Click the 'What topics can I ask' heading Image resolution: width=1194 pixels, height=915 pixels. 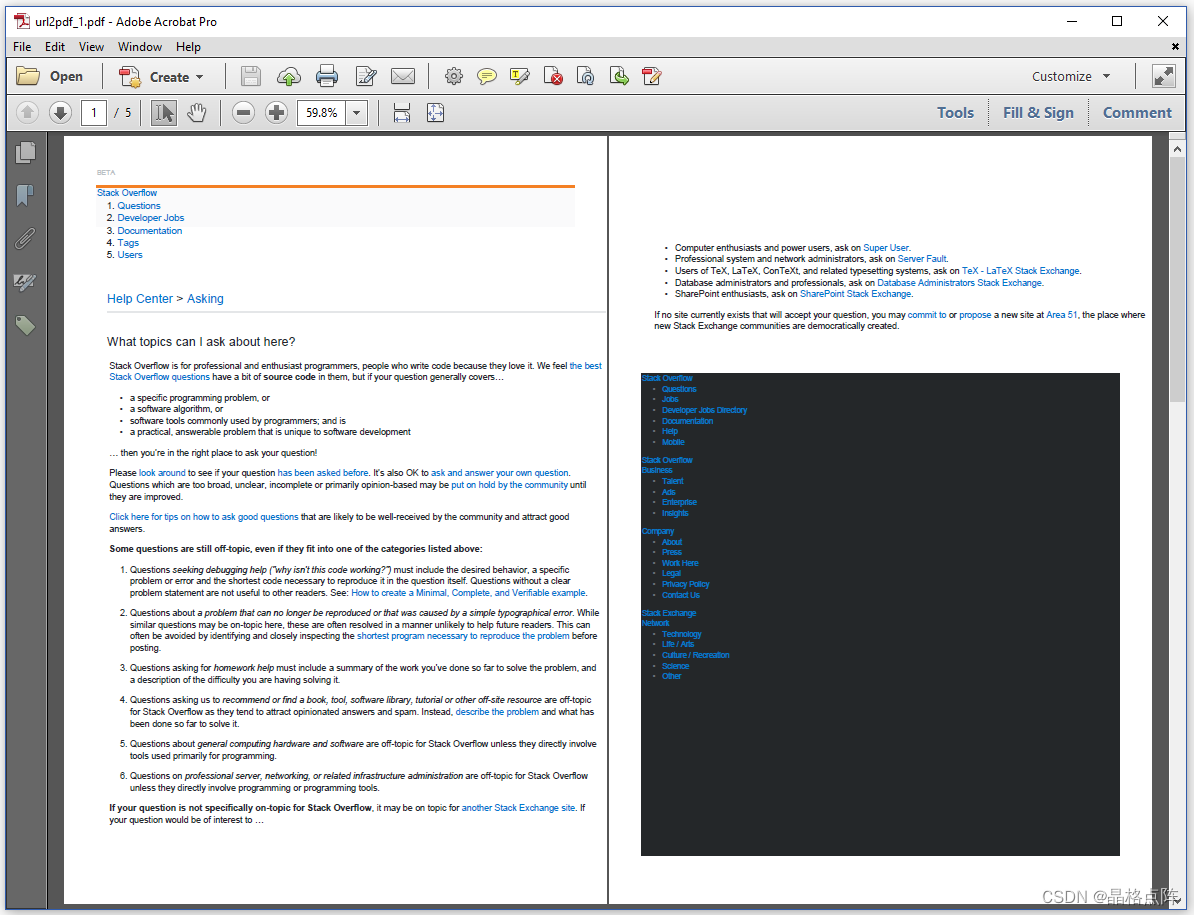click(201, 342)
